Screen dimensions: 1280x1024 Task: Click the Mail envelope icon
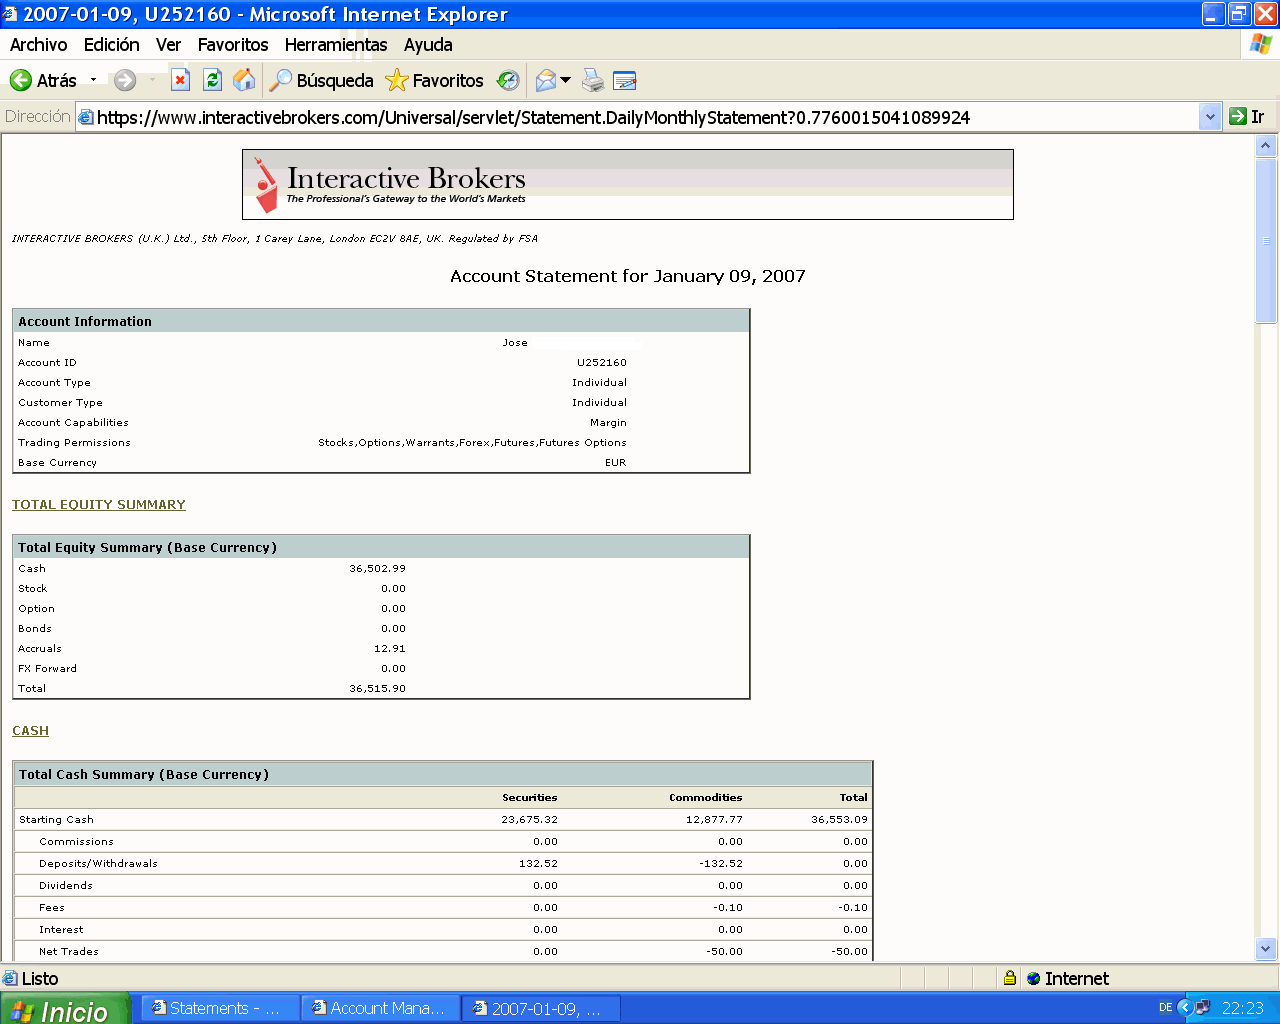[546, 80]
